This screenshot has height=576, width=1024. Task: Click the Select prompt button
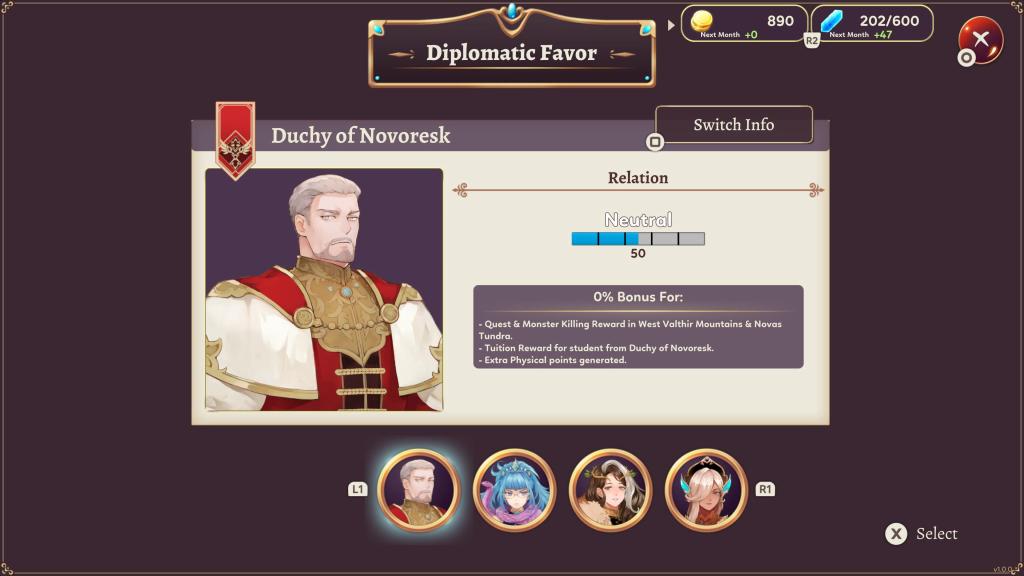(x=921, y=534)
